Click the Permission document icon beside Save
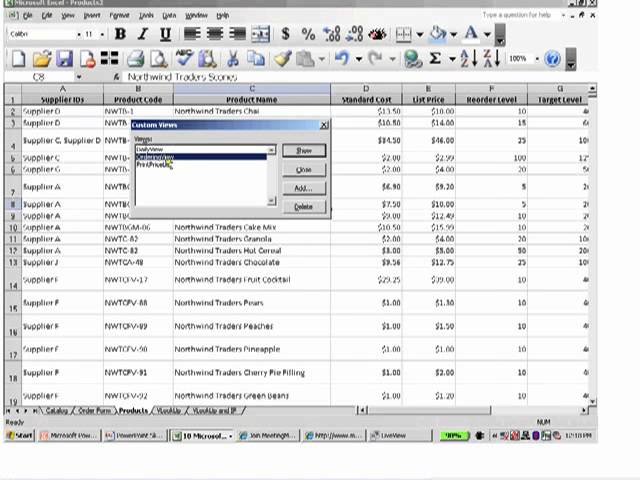 (87, 59)
